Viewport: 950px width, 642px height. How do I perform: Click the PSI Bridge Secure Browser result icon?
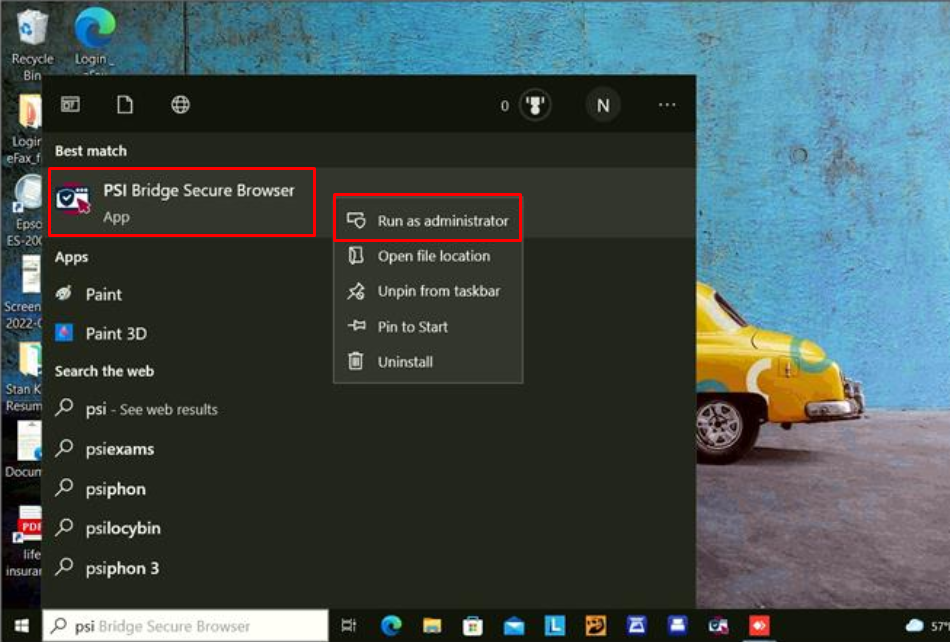click(x=73, y=199)
